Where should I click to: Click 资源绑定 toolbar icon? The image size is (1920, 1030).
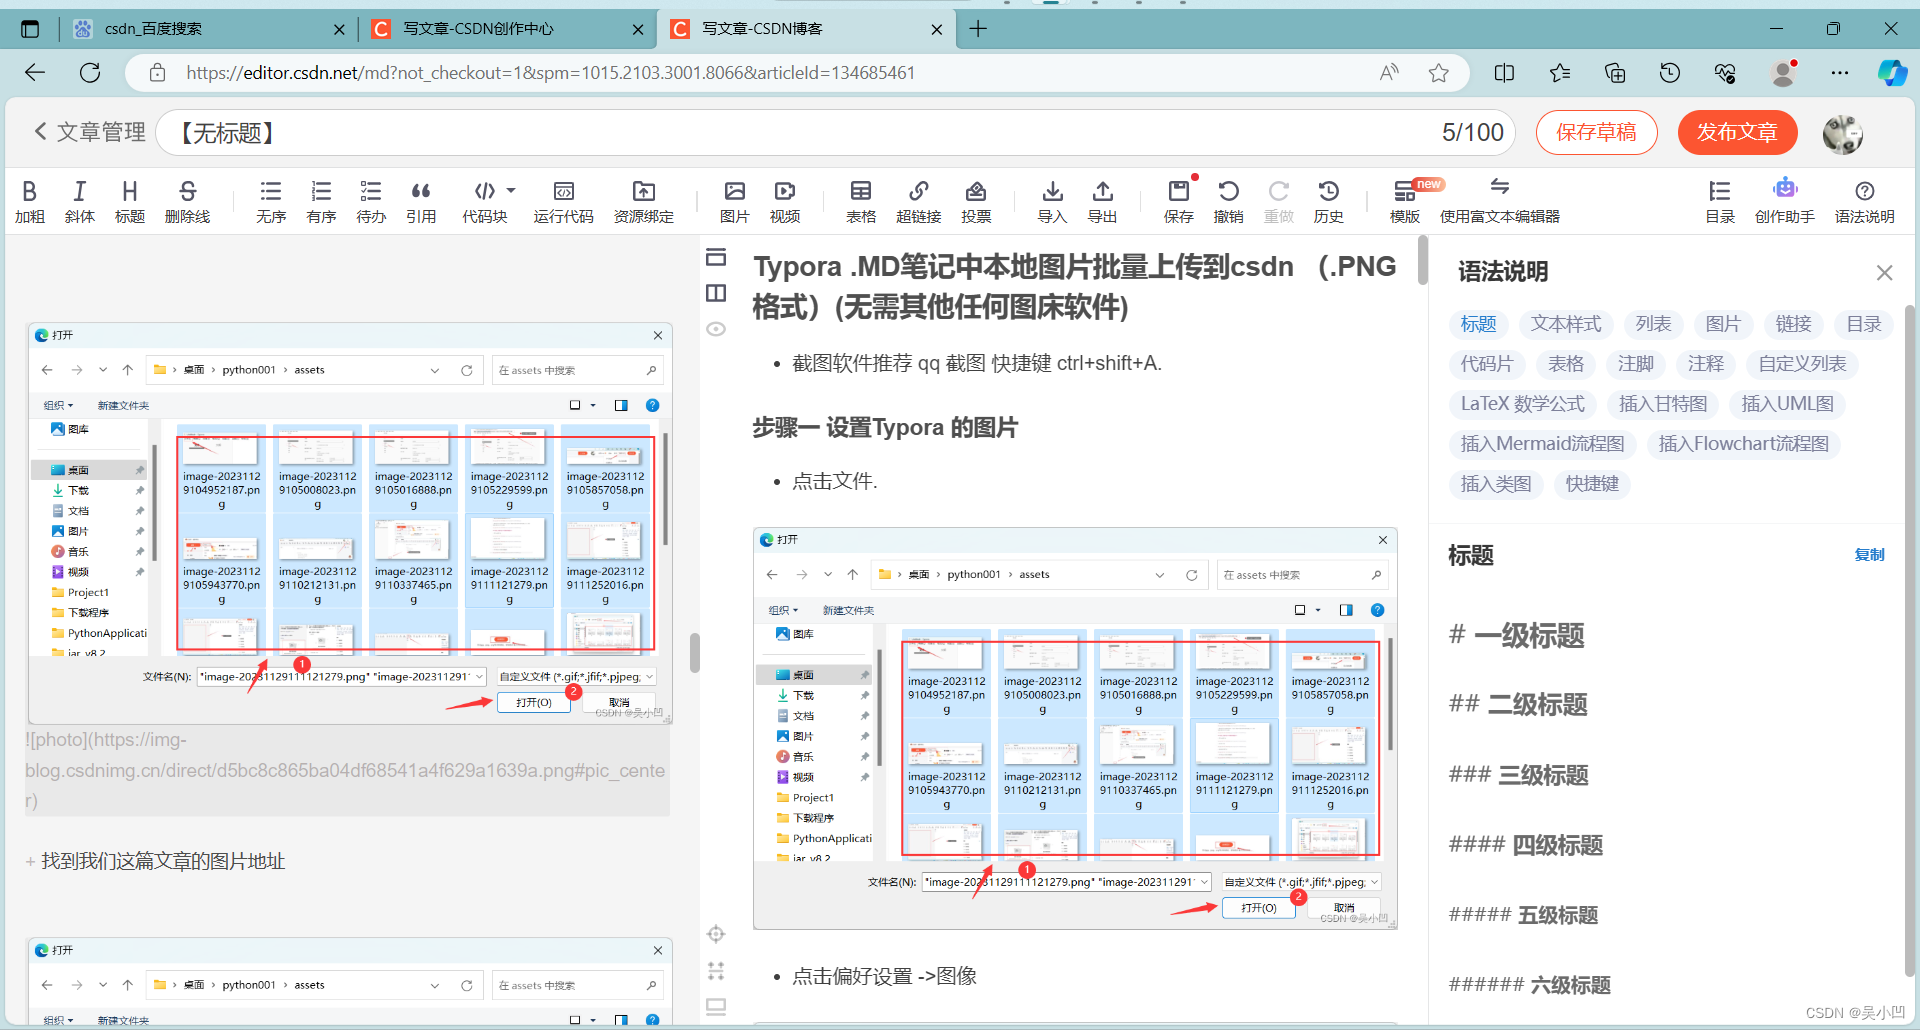644,201
